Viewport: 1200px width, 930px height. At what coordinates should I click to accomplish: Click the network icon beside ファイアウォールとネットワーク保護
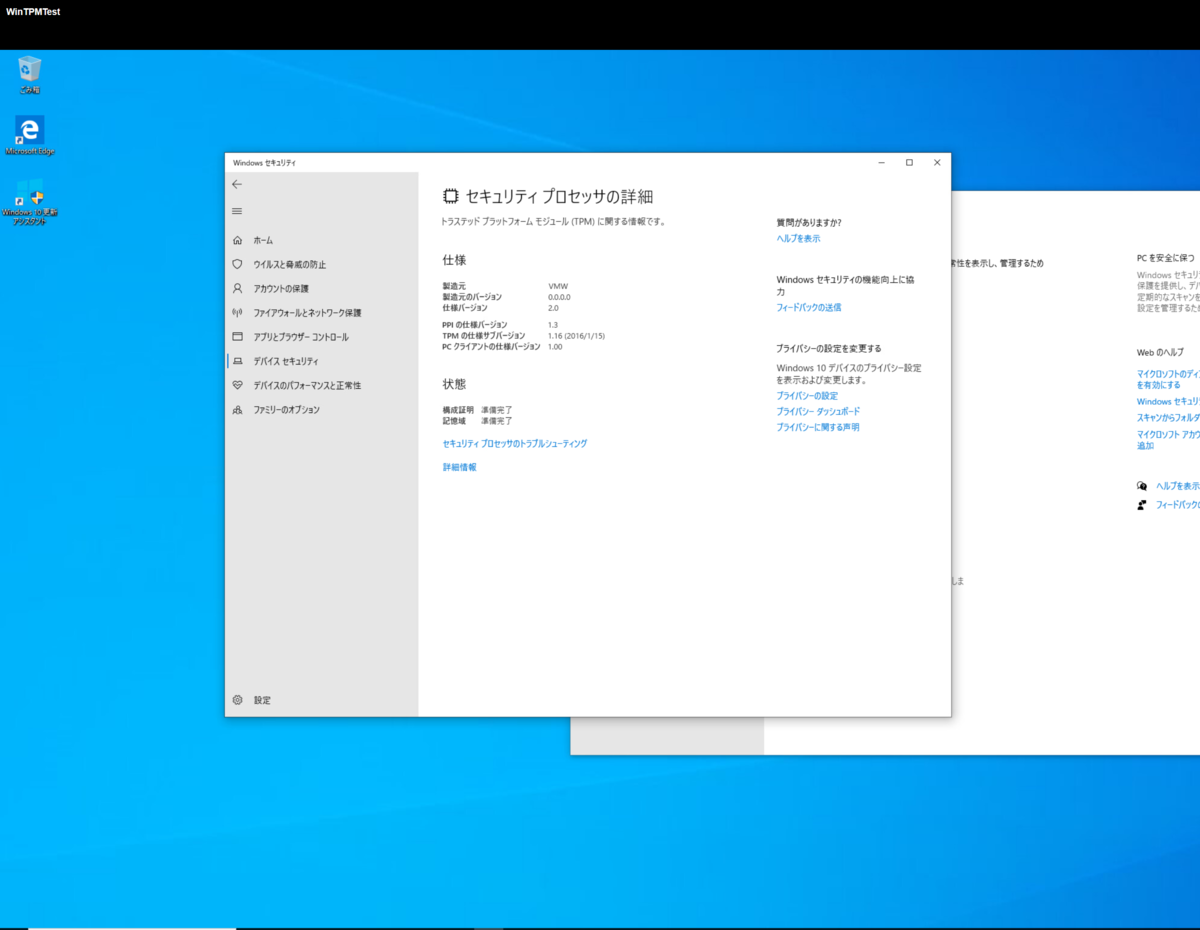tap(237, 313)
